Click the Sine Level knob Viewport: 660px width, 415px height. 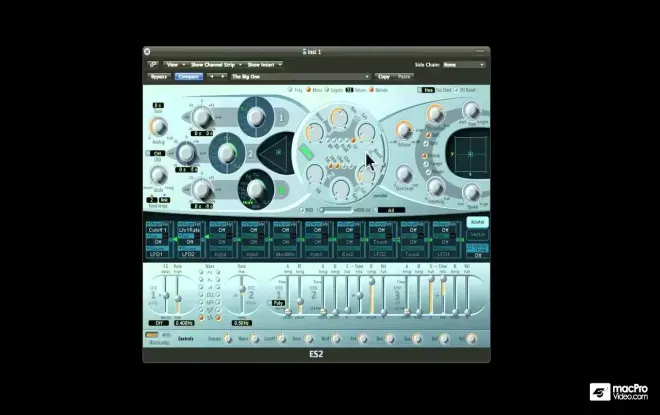point(404,173)
